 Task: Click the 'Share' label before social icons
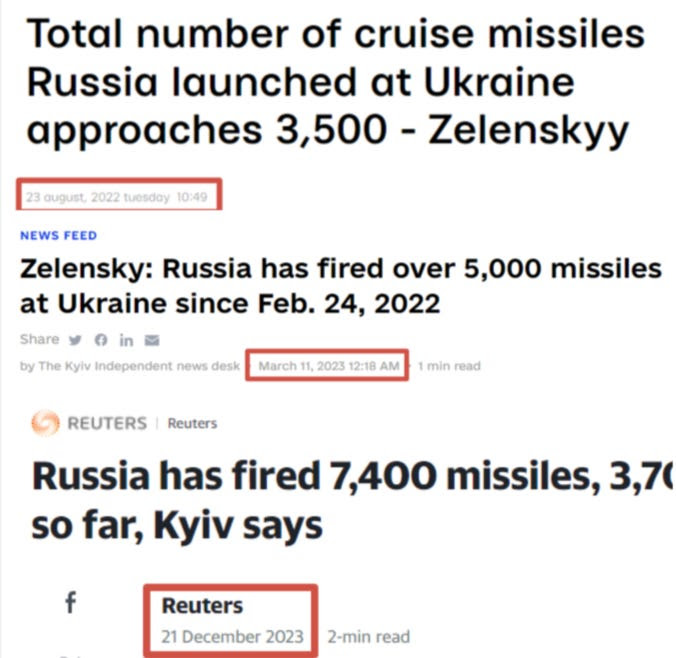pos(39,339)
